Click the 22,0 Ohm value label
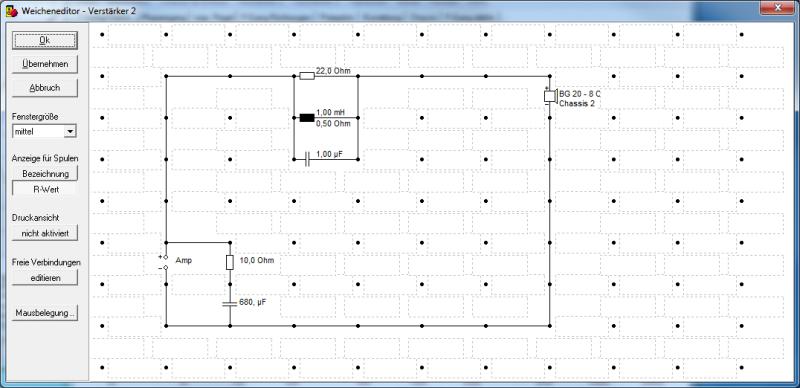The height and width of the screenshot is (388, 800). pyautogui.click(x=333, y=70)
